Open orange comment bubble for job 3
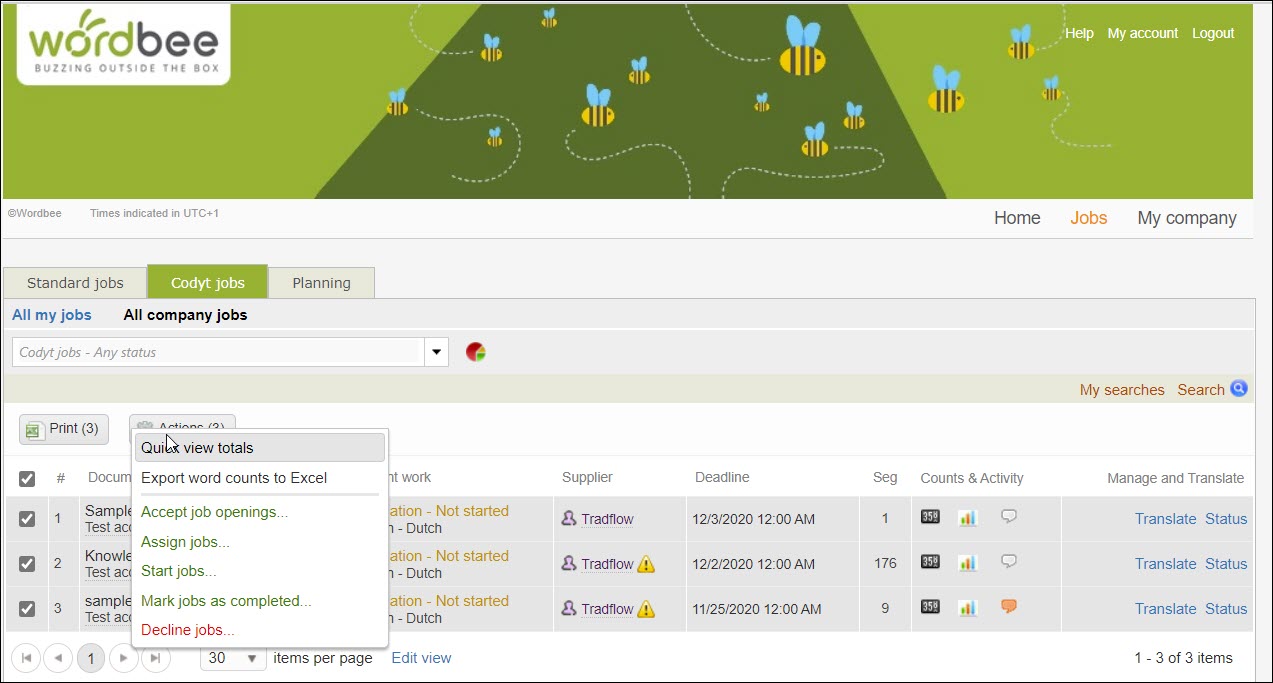 coord(1009,607)
